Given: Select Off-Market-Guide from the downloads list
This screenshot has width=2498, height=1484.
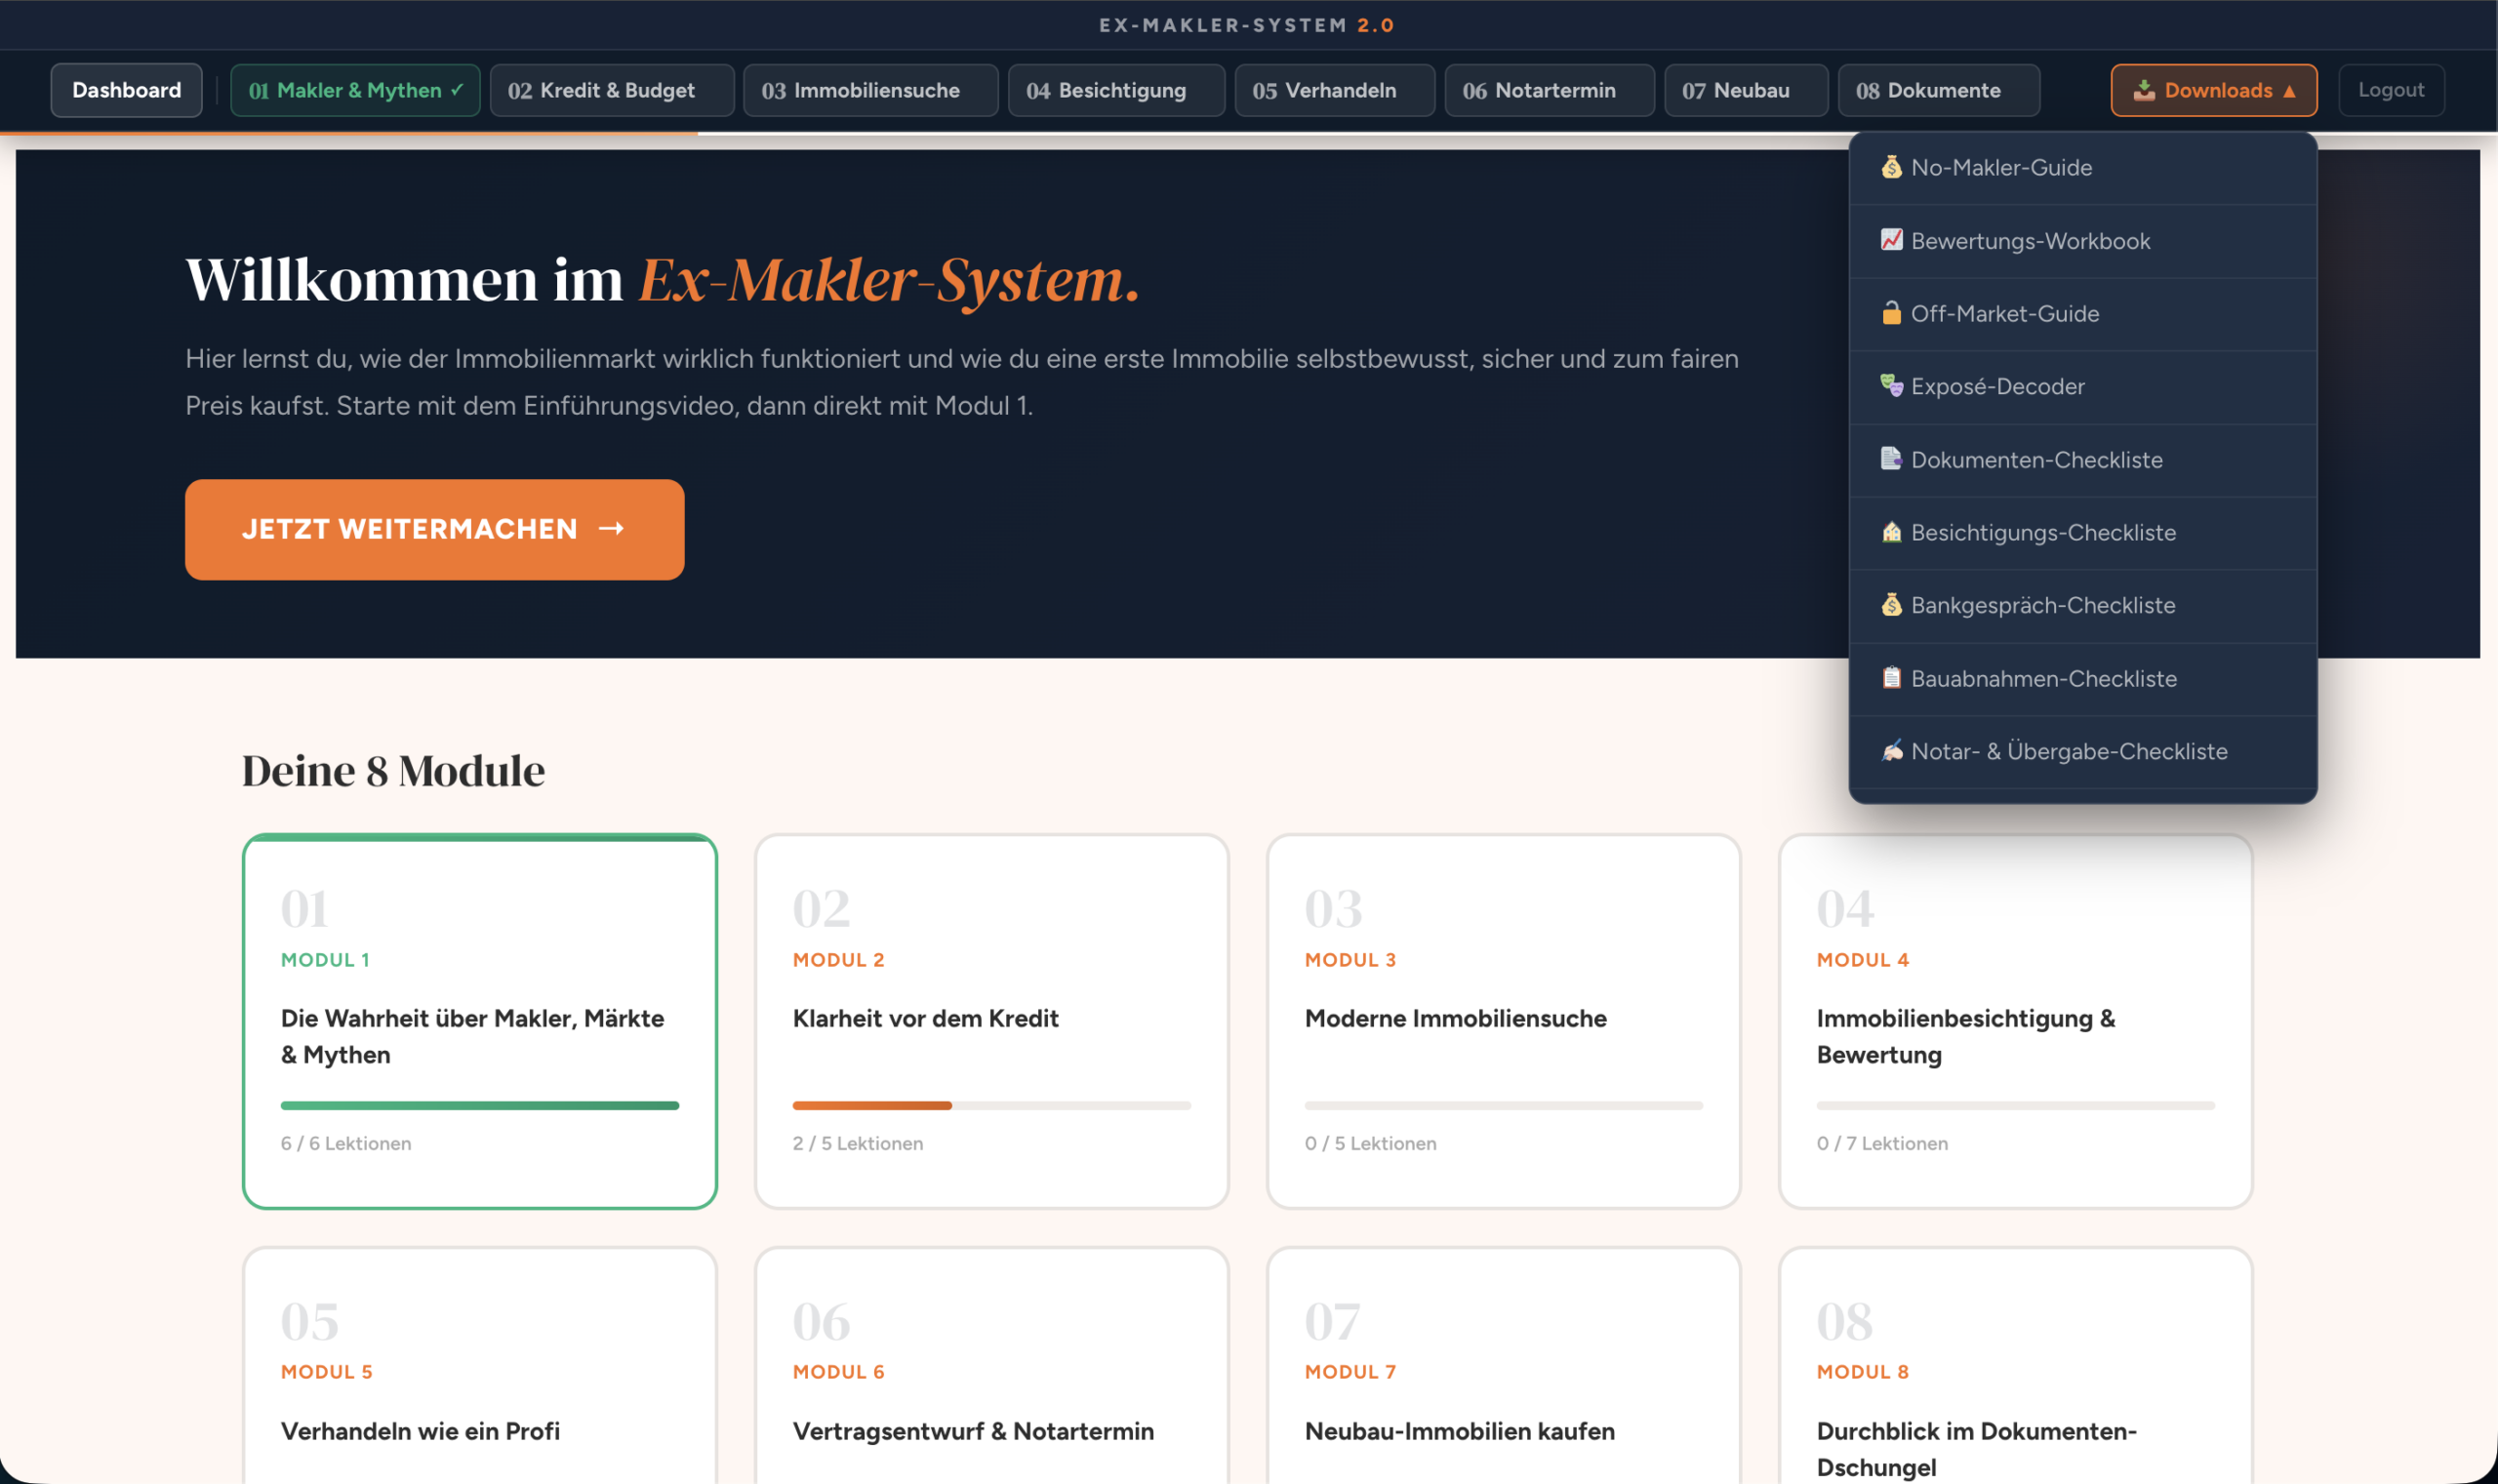Looking at the screenshot, I should (x=2083, y=314).
